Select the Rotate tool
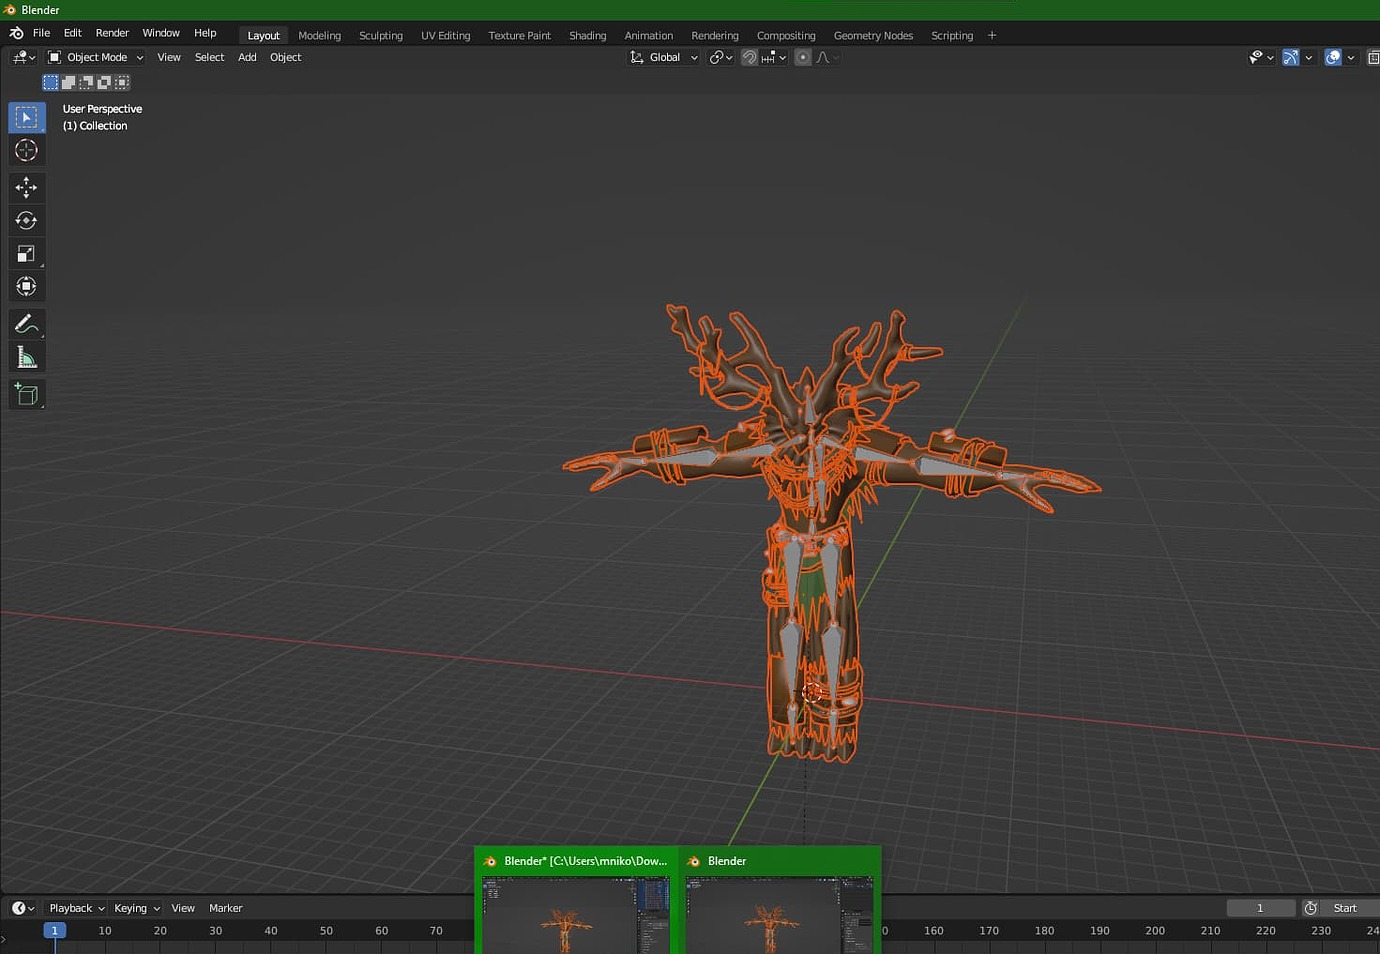Screen dimensions: 1380x954 pos(26,220)
